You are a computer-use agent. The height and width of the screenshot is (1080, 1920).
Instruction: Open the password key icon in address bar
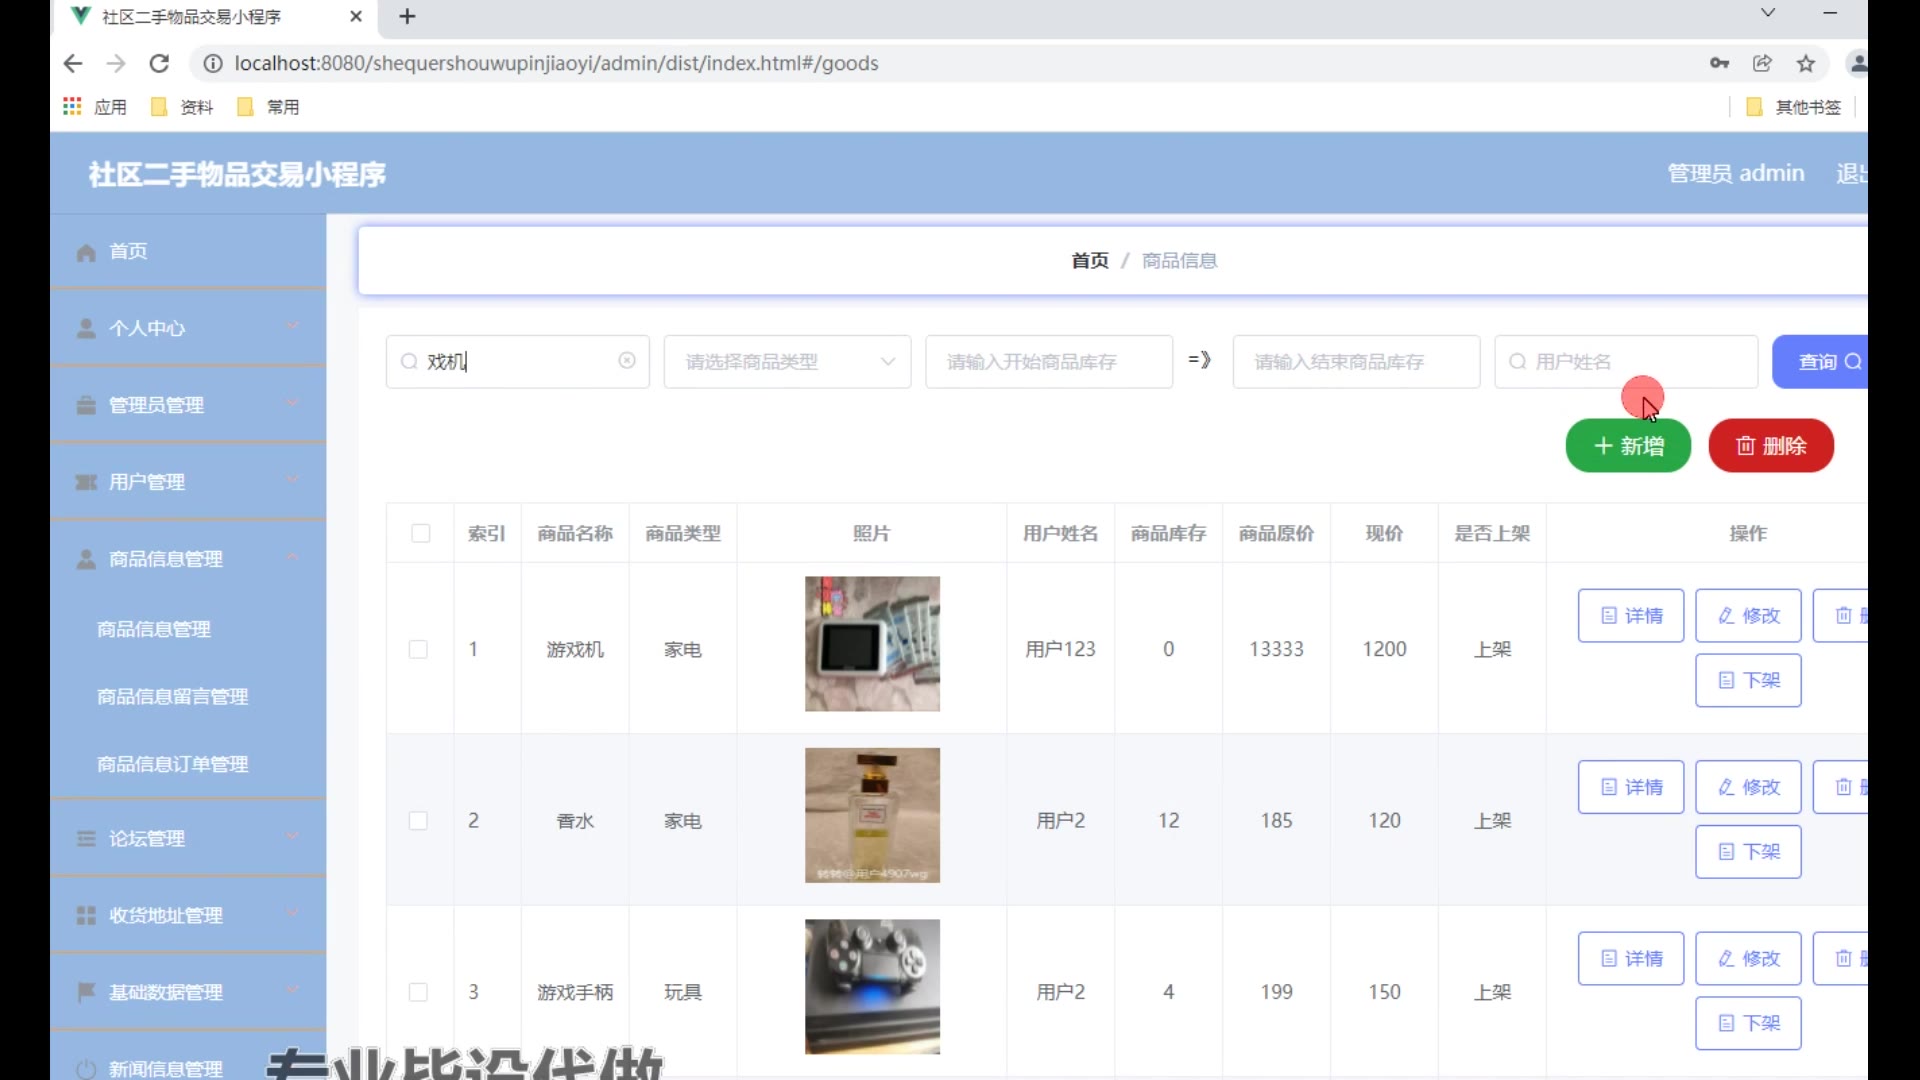(1719, 63)
